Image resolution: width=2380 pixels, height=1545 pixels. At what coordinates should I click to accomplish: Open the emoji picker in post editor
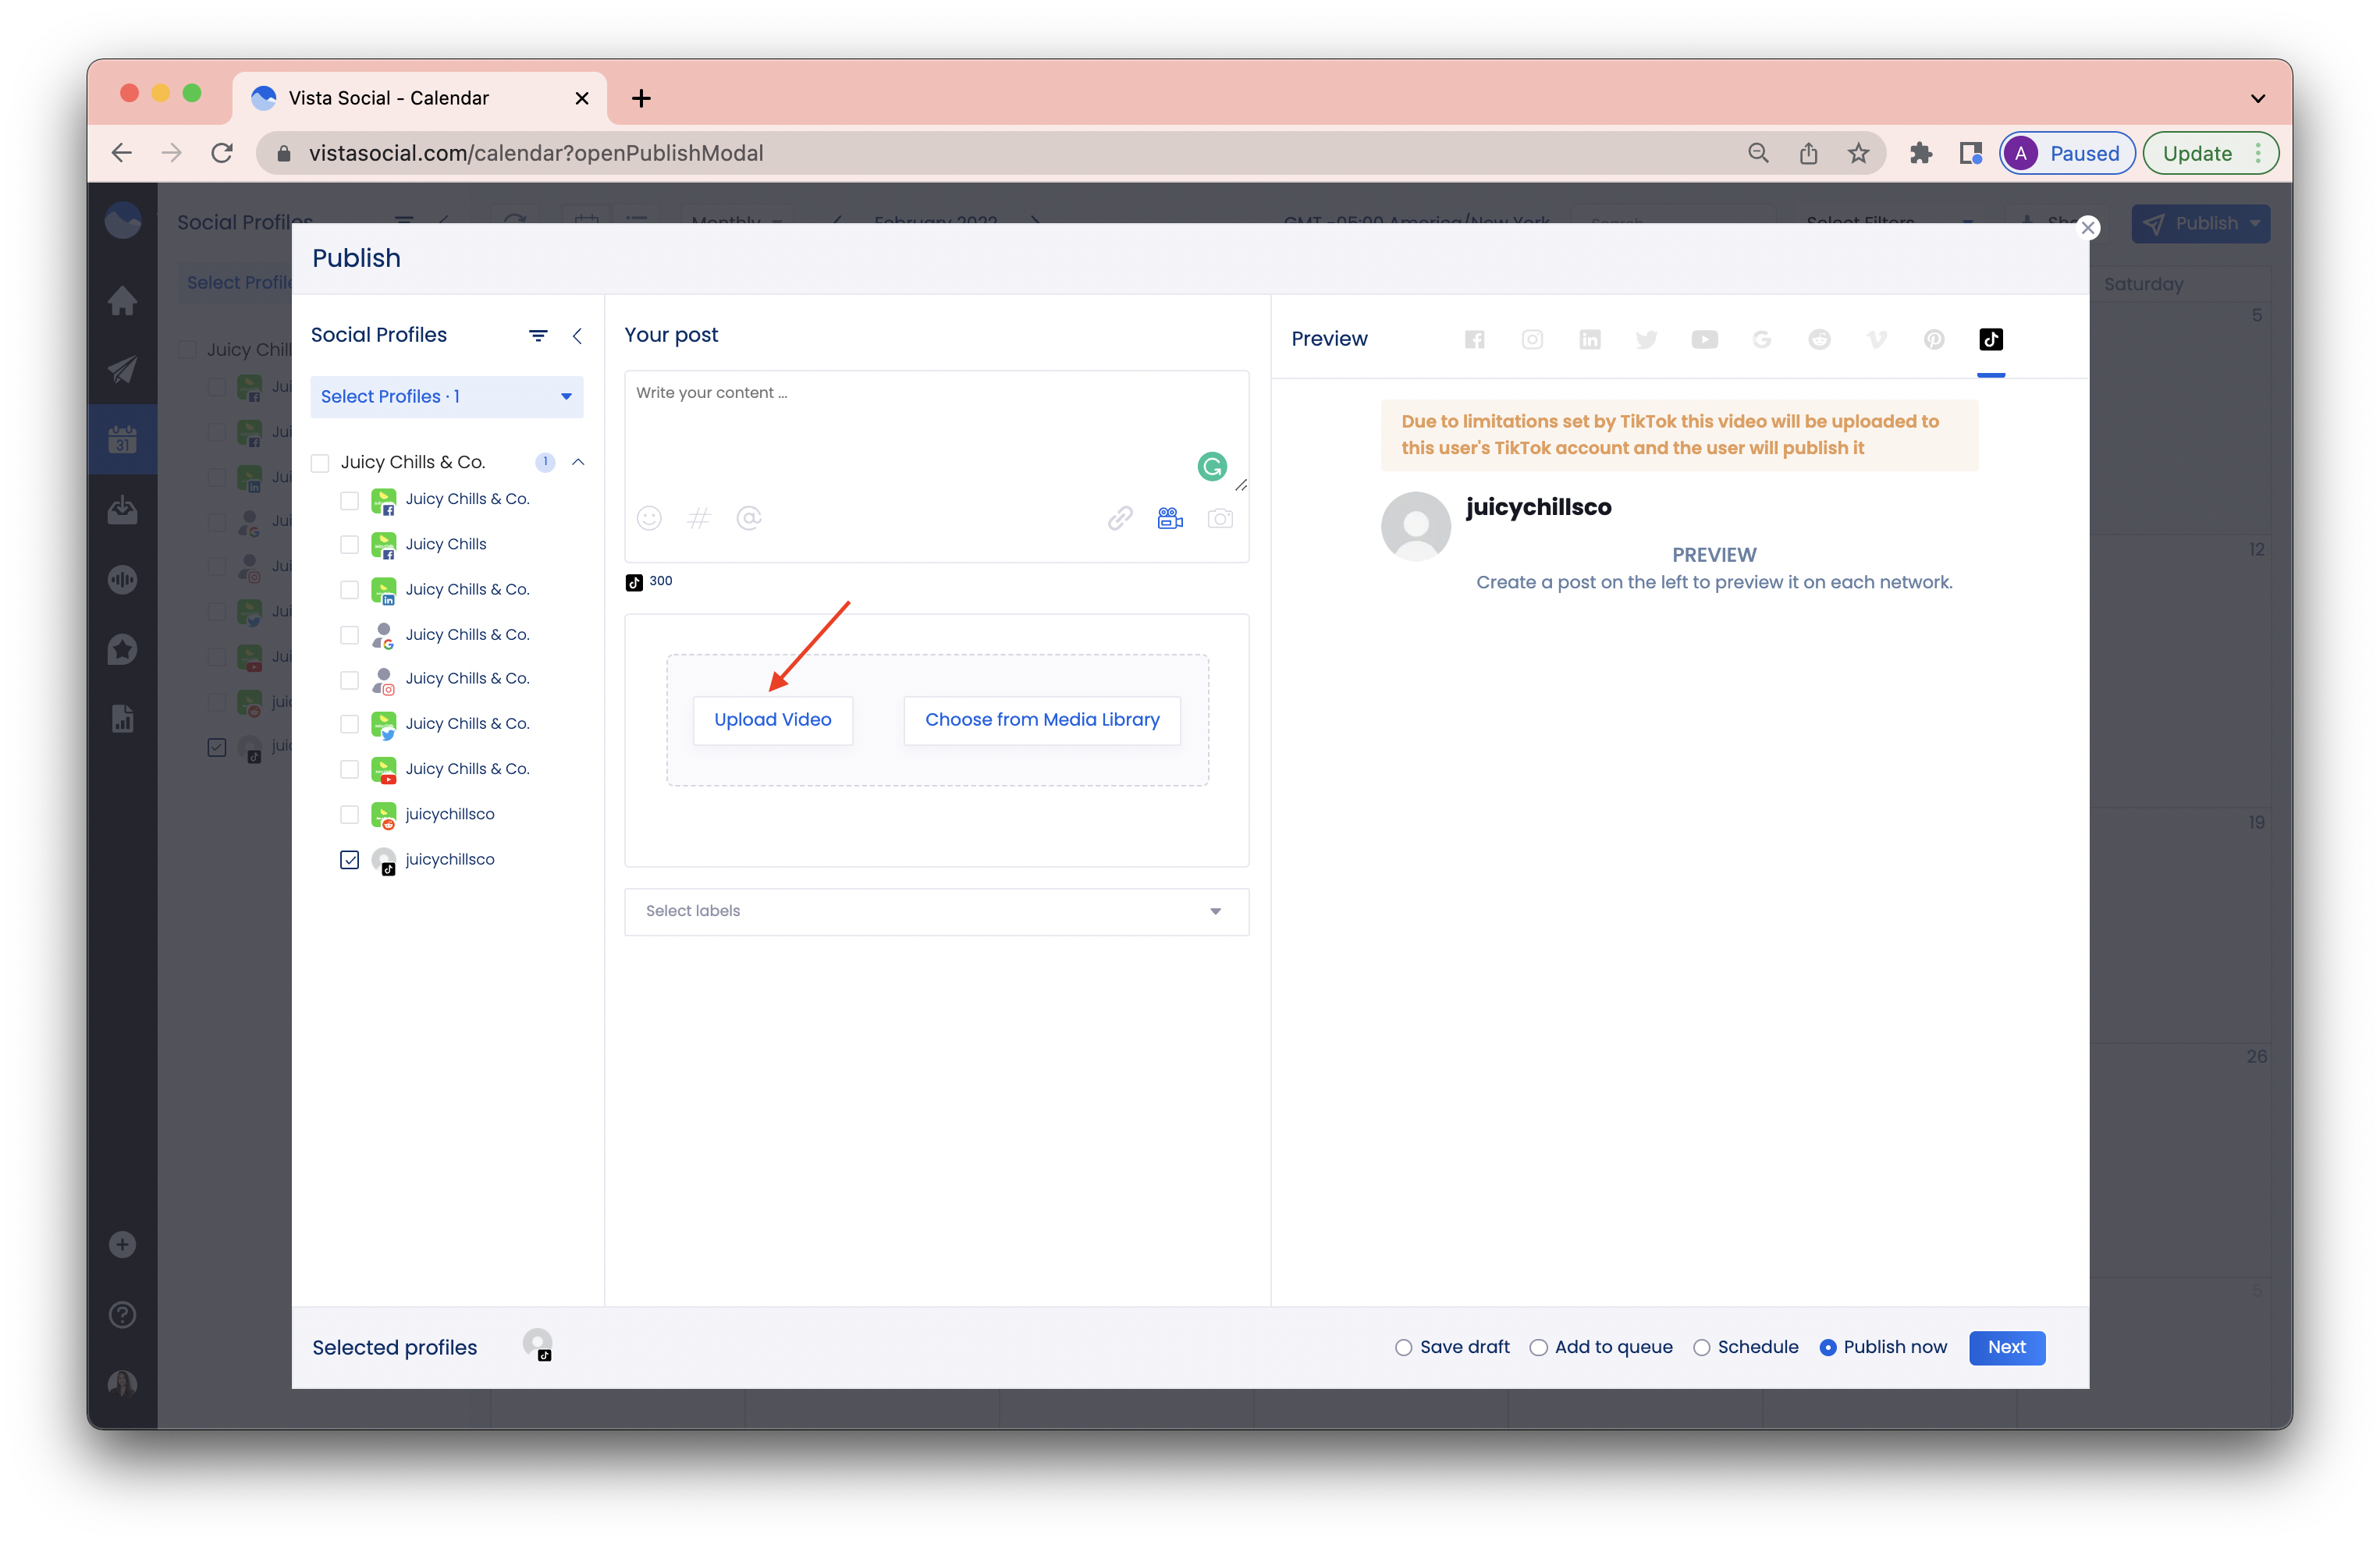(x=649, y=518)
